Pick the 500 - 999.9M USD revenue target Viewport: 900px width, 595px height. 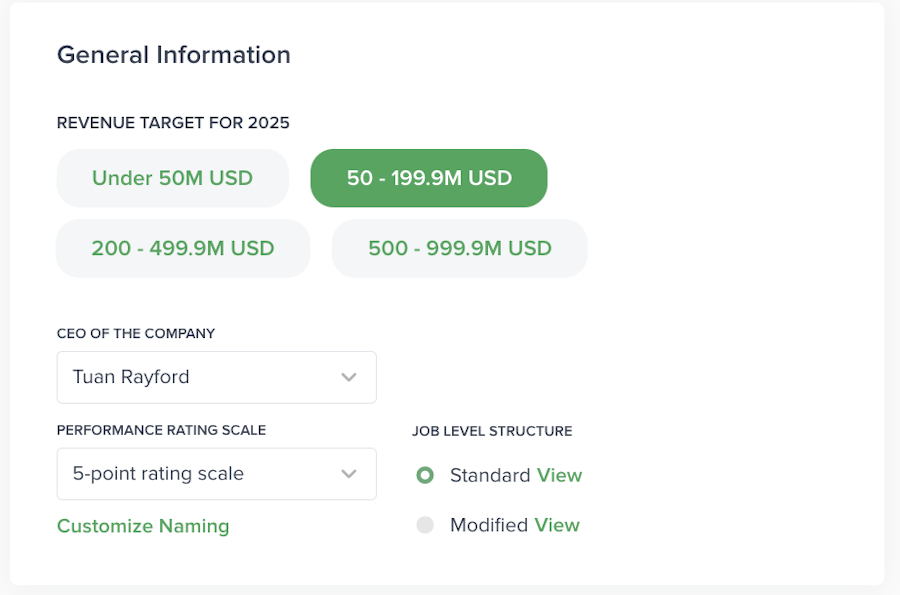point(460,248)
